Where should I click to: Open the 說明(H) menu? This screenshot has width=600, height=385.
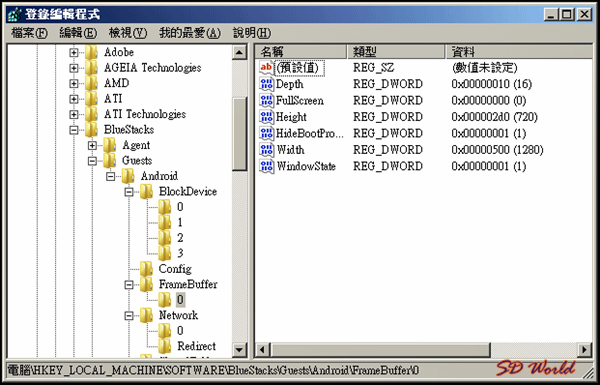(252, 33)
